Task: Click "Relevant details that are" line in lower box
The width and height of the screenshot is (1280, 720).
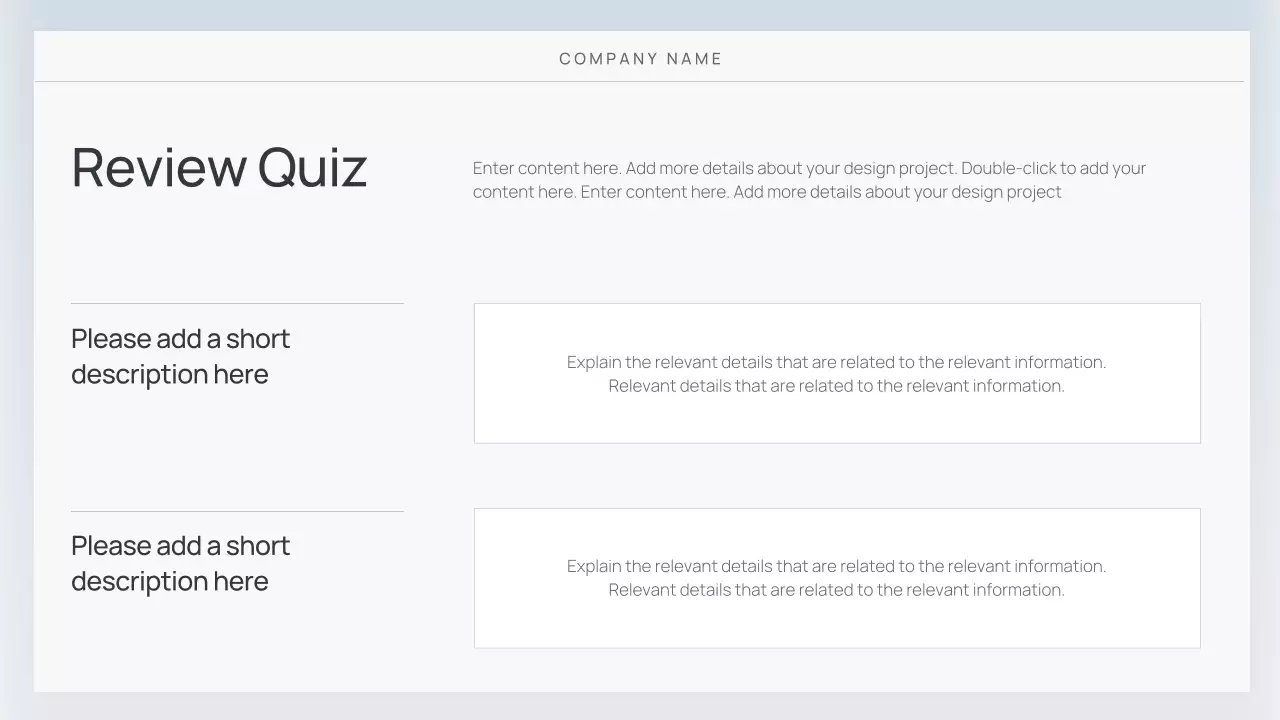Action: [x=836, y=590]
